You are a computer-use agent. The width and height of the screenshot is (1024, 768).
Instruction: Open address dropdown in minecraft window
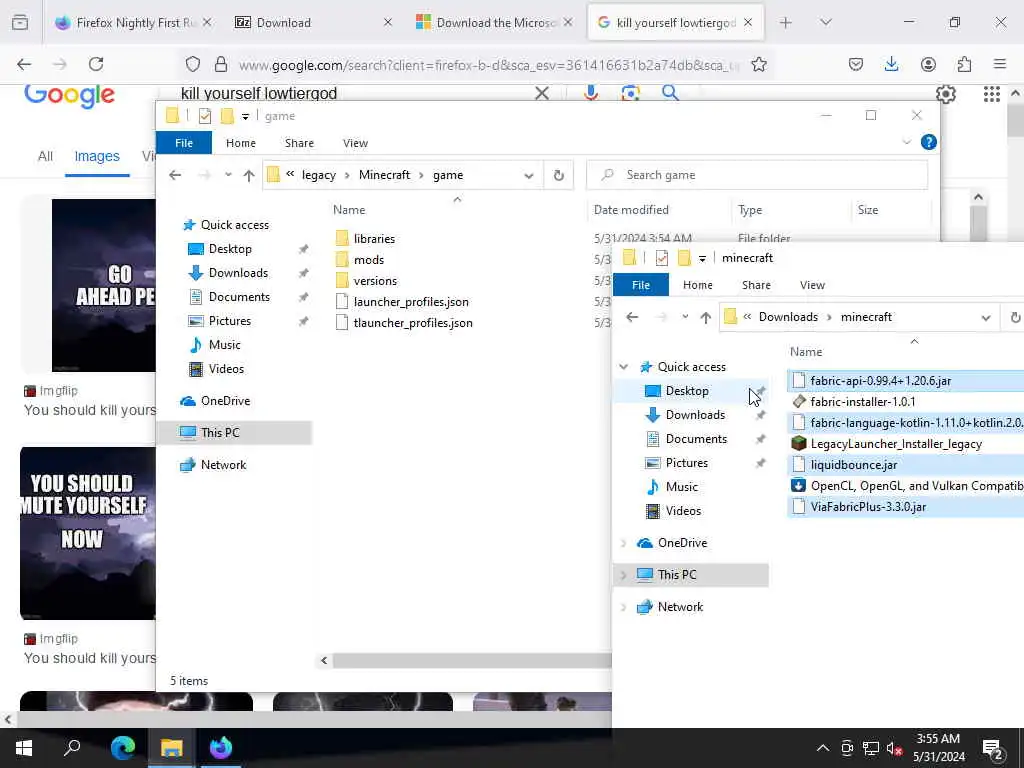point(985,317)
